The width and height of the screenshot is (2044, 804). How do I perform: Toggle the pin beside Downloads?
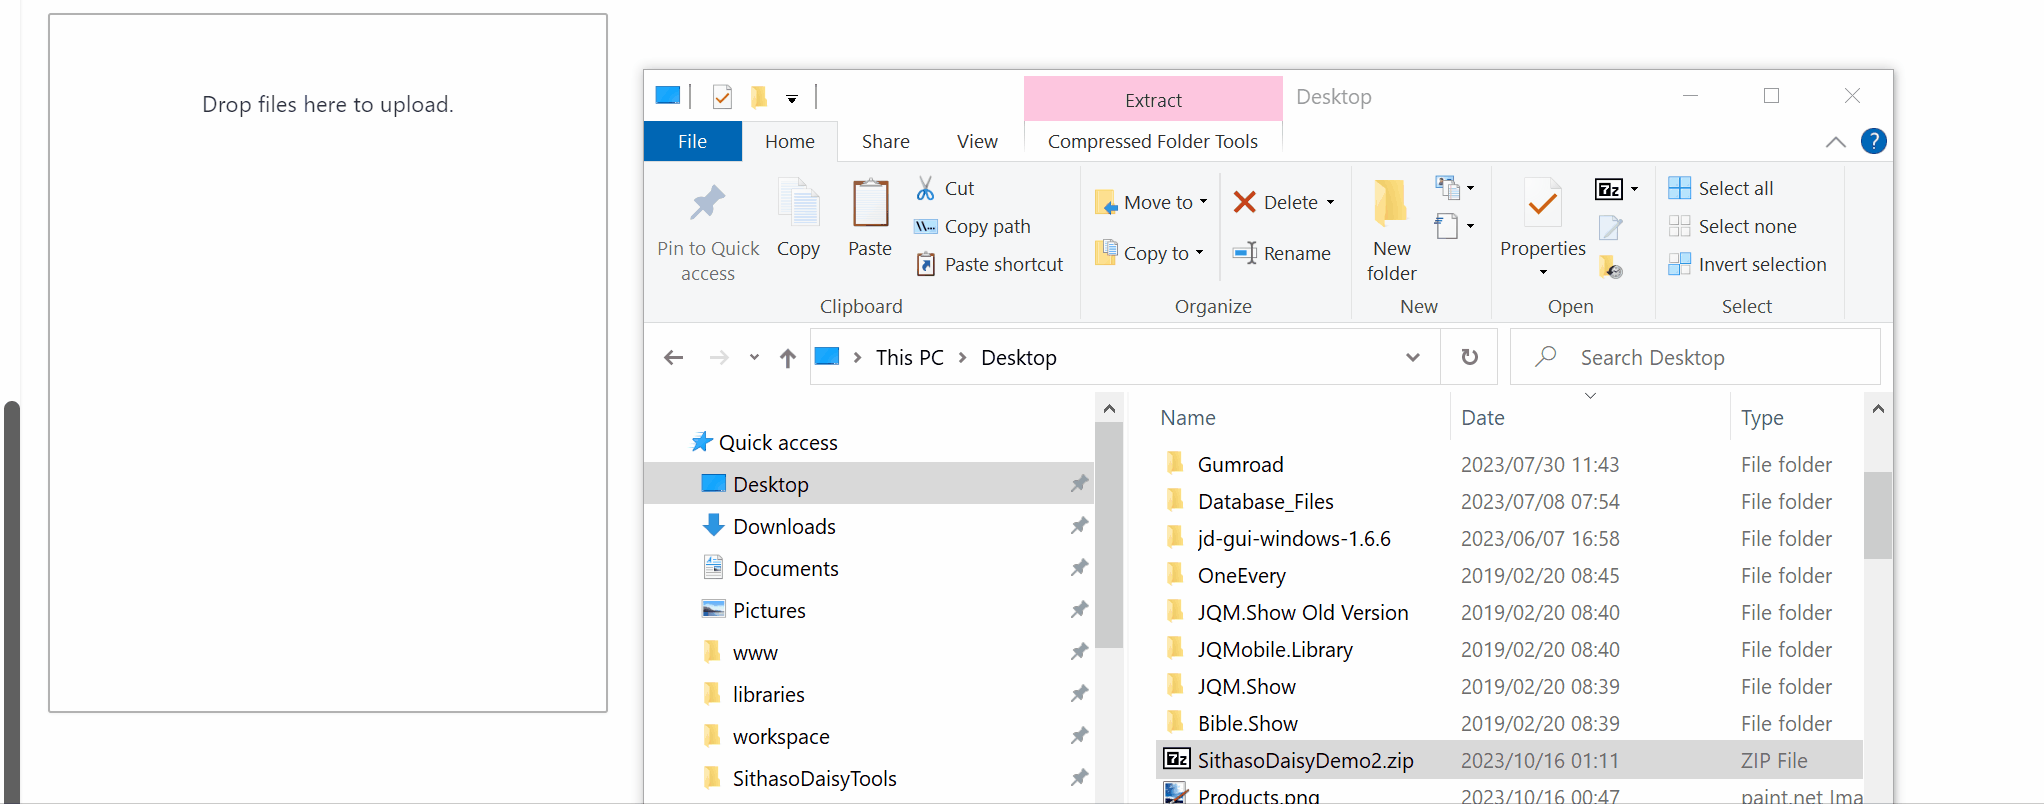point(1079,526)
